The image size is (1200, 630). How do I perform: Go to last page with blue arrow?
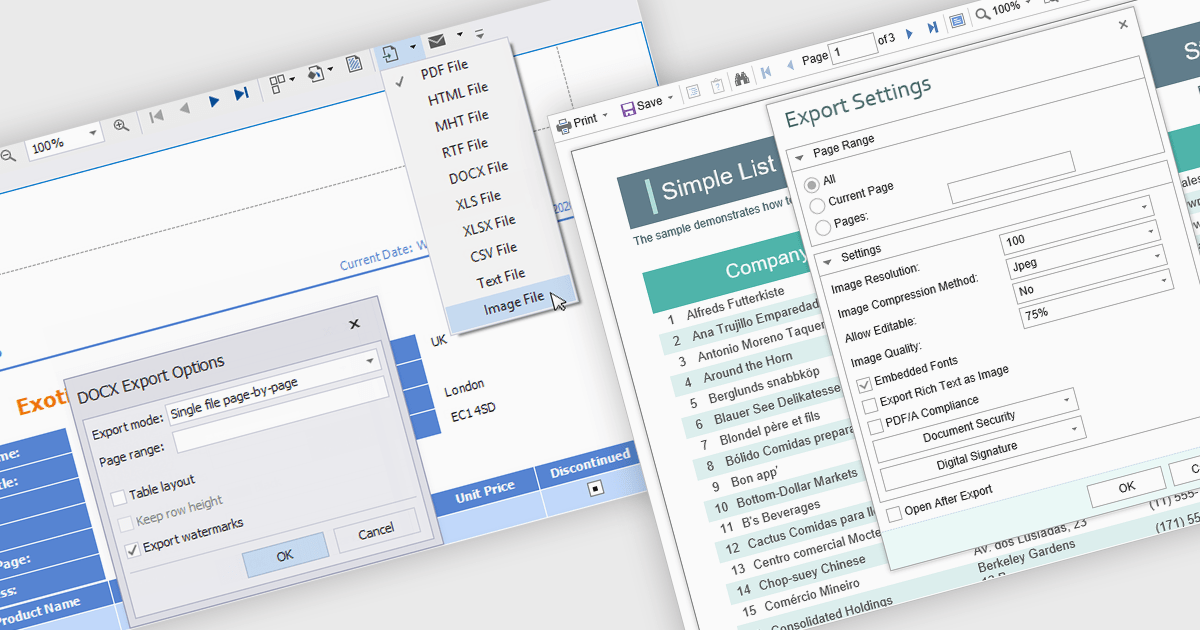pyautogui.click(x=241, y=95)
